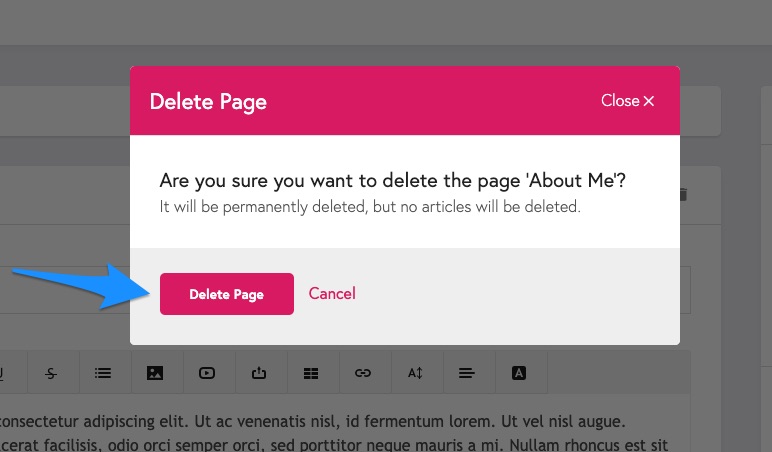Screen dimensions: 772x452
Task: Click the permanently deleted warning text
Action: click(x=370, y=207)
